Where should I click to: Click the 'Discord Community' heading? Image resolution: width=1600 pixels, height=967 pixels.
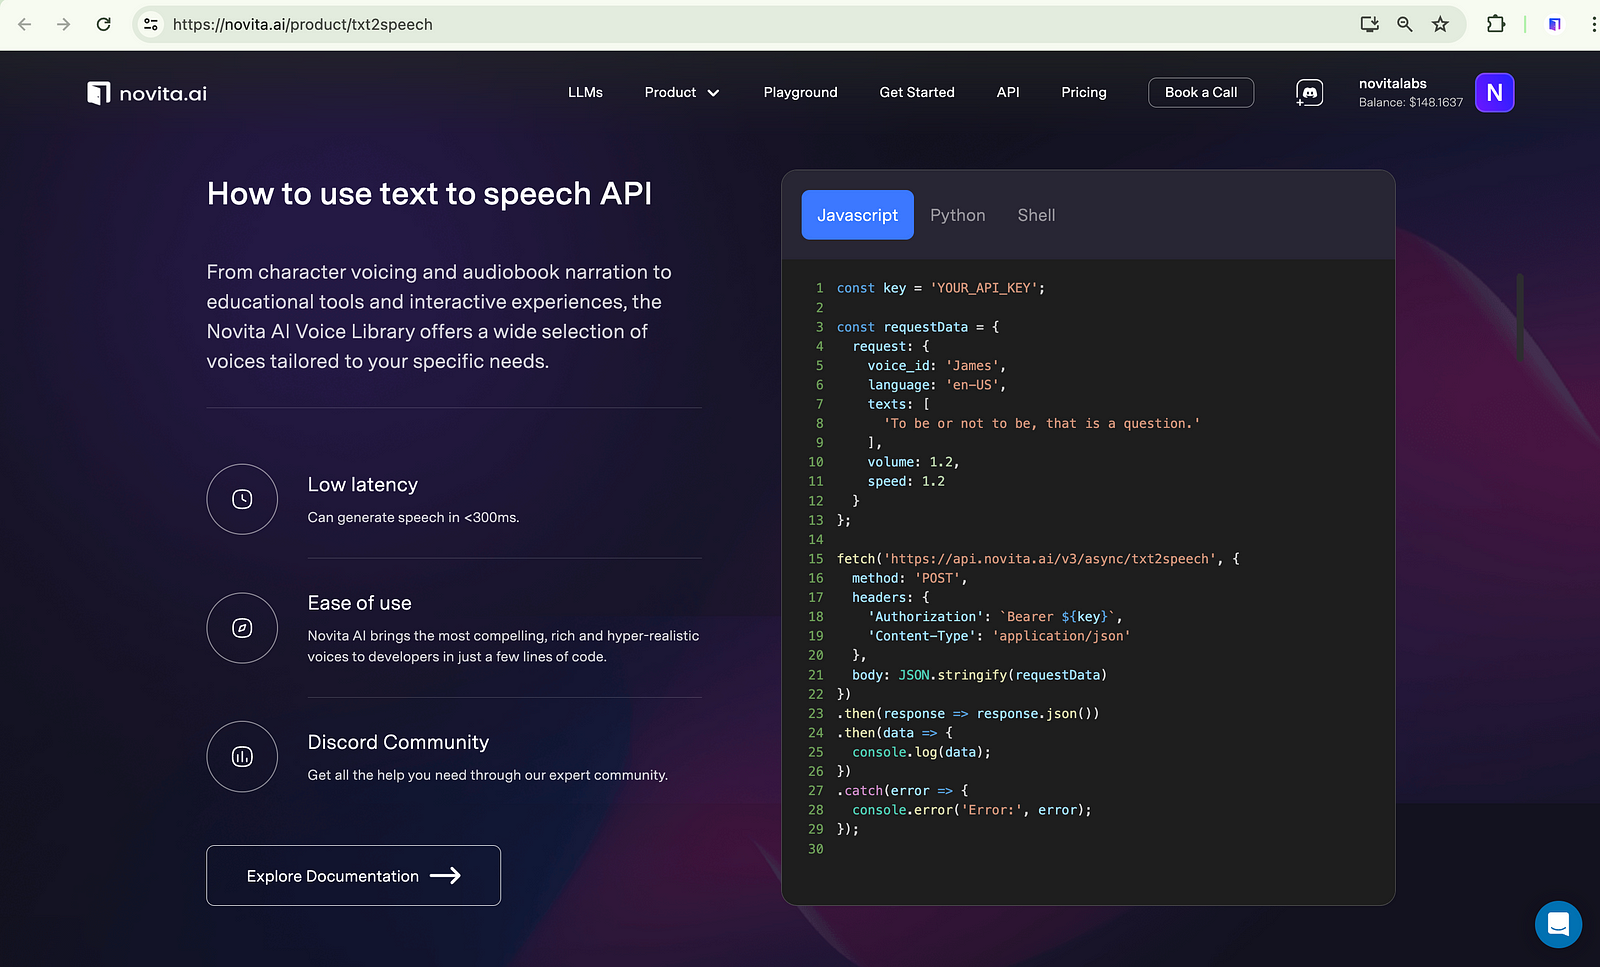398,742
